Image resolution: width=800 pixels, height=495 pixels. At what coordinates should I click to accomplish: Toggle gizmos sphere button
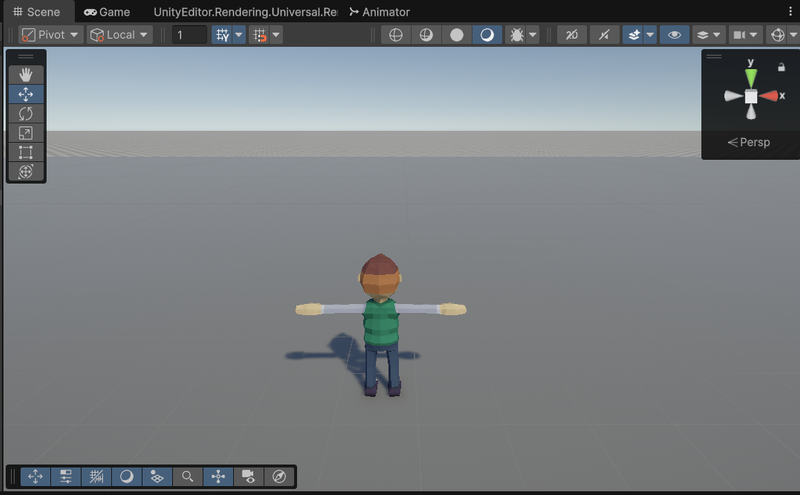(778, 35)
